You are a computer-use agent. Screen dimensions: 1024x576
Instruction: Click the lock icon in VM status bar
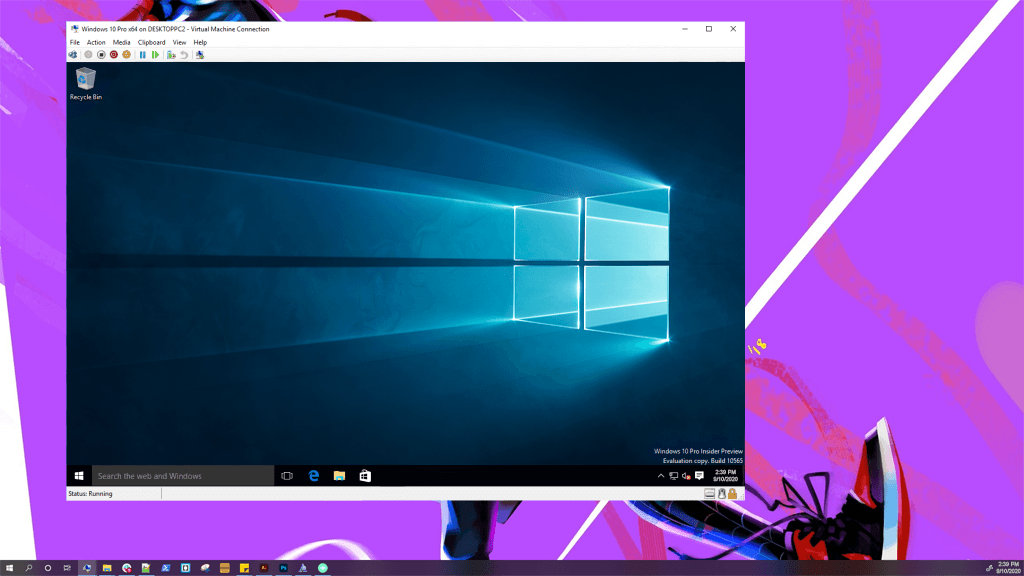[733, 494]
